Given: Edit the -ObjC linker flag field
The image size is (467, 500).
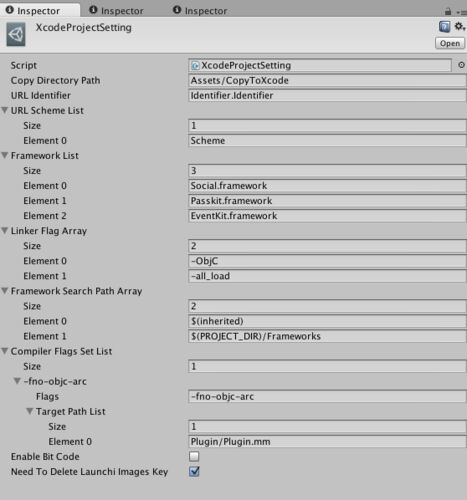Looking at the screenshot, I should click(x=327, y=261).
